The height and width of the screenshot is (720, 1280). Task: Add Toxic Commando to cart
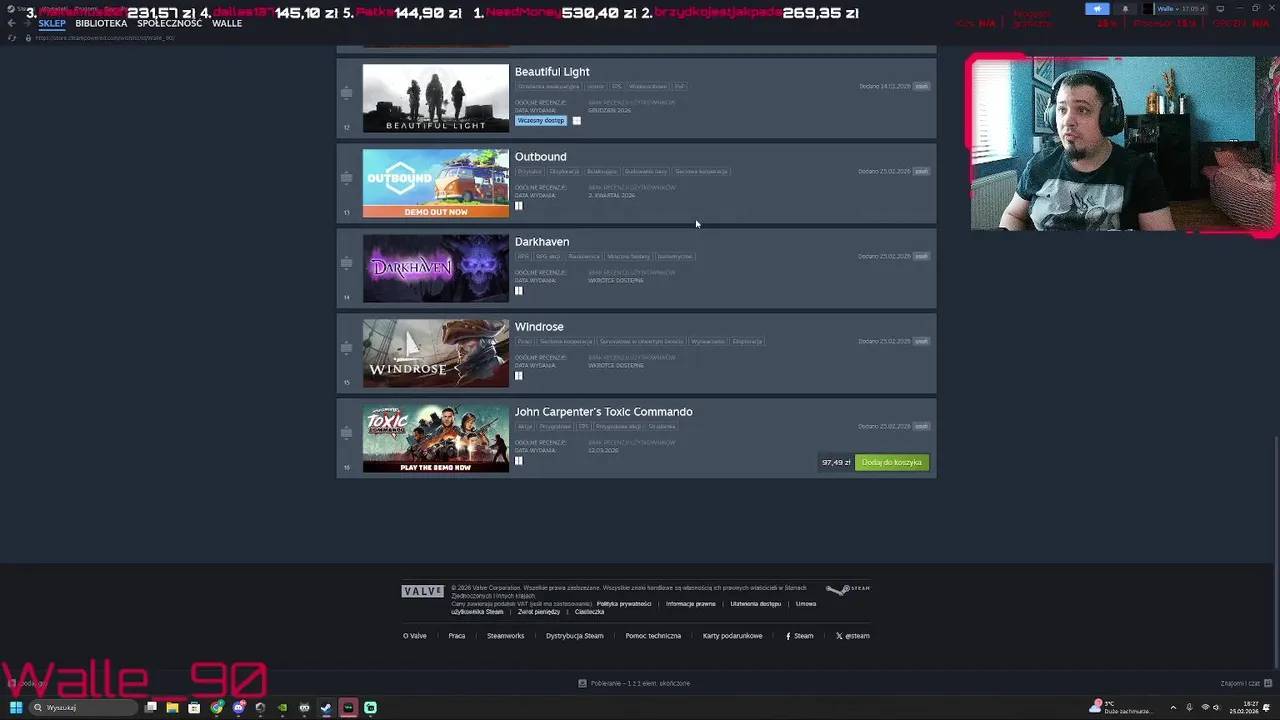point(892,462)
